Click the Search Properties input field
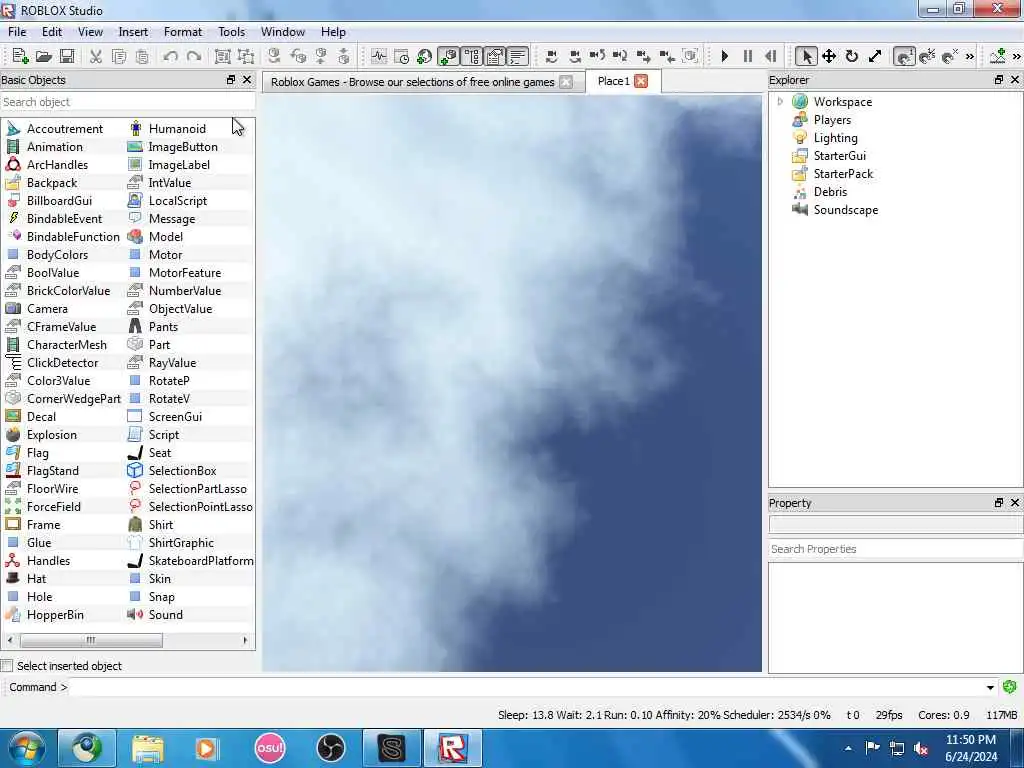1024x768 pixels. 895,549
